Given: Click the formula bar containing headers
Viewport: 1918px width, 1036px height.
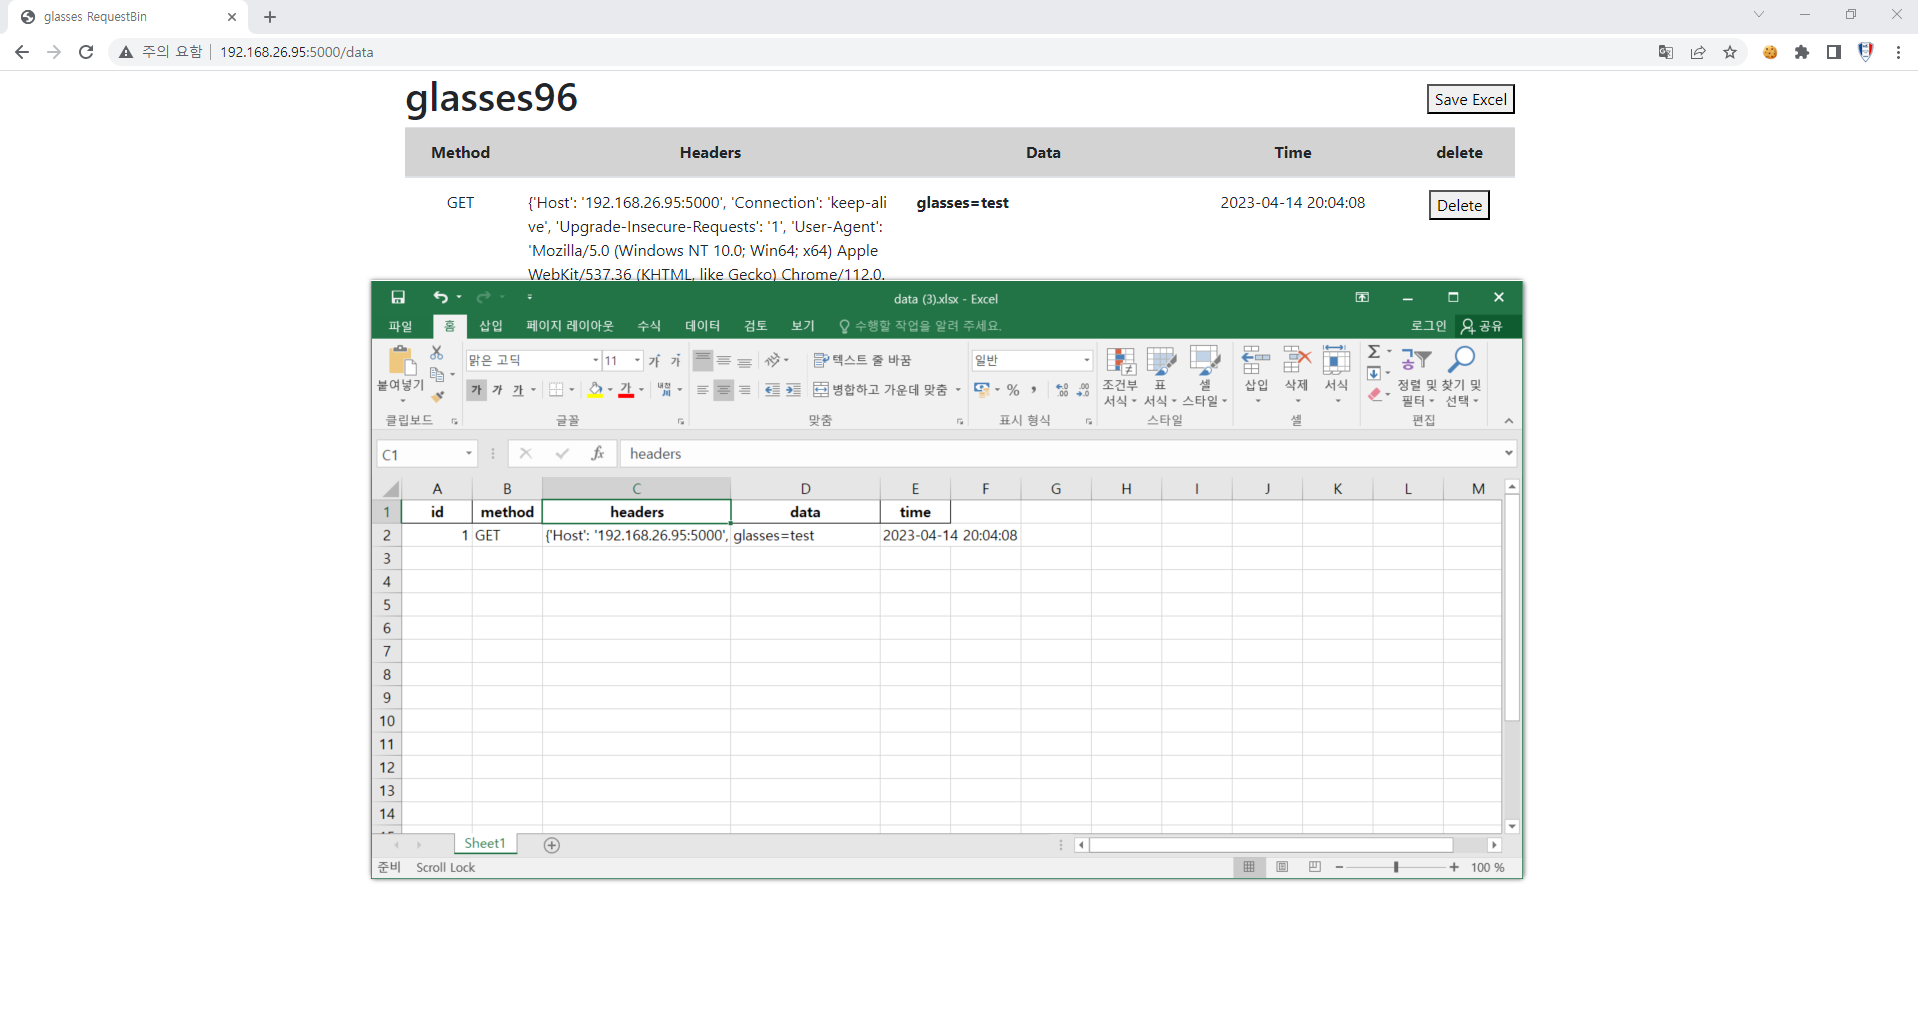Looking at the screenshot, I should (x=1060, y=454).
